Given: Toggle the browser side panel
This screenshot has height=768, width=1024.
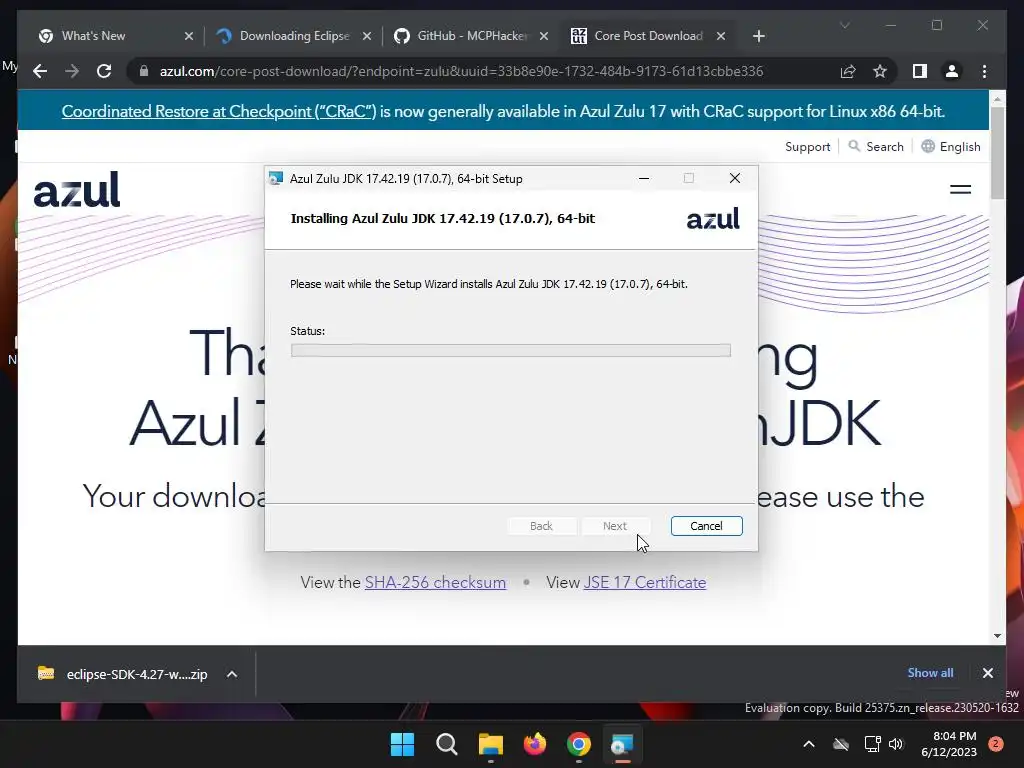Looking at the screenshot, I should 920,71.
